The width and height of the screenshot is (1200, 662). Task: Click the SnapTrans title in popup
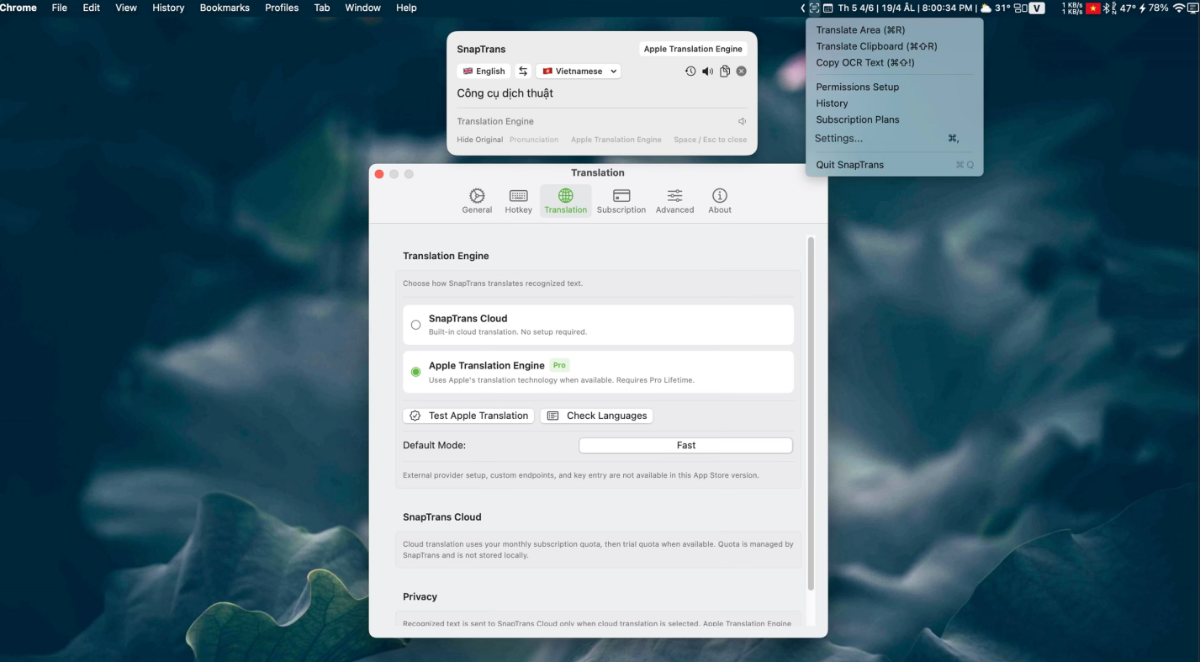(481, 49)
